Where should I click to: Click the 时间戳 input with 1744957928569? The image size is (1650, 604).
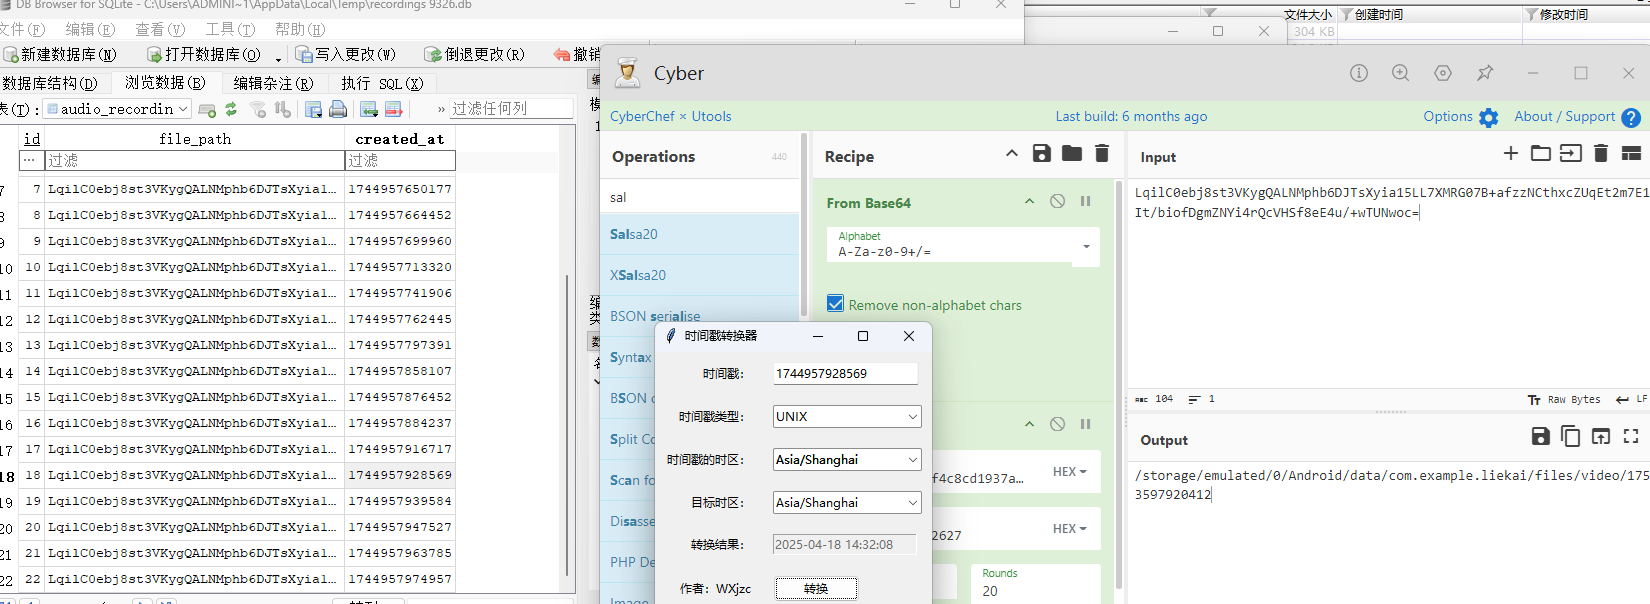point(845,373)
